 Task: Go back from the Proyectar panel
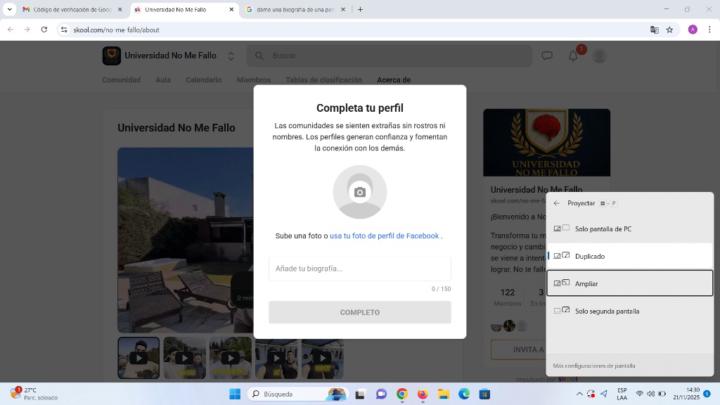pos(557,203)
